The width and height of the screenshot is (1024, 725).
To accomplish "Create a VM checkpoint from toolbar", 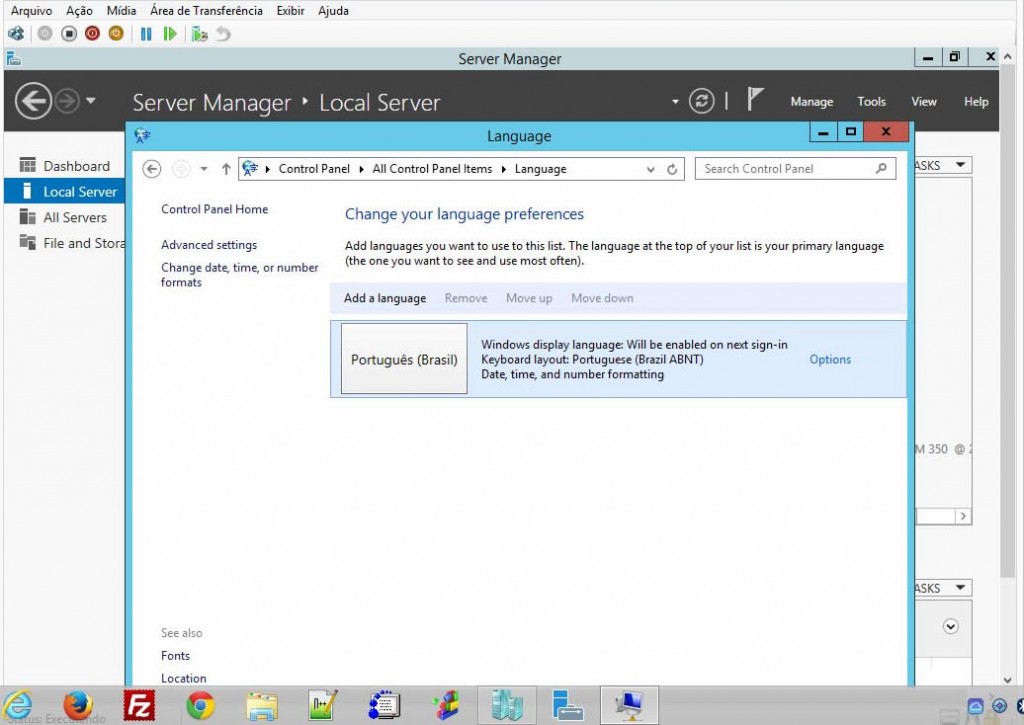I will [199, 33].
